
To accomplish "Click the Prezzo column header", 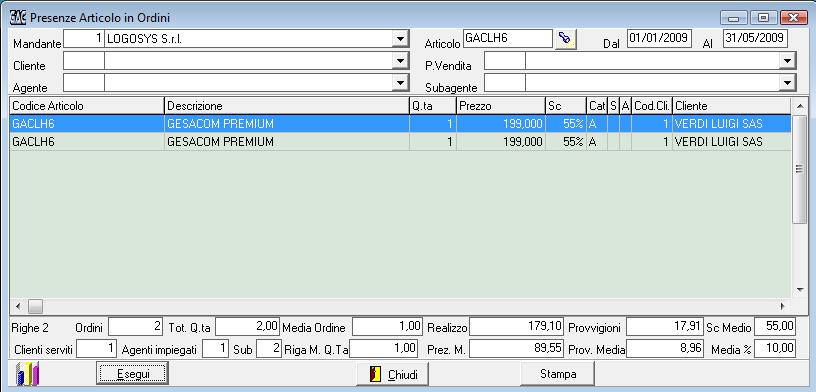I will click(501, 106).
